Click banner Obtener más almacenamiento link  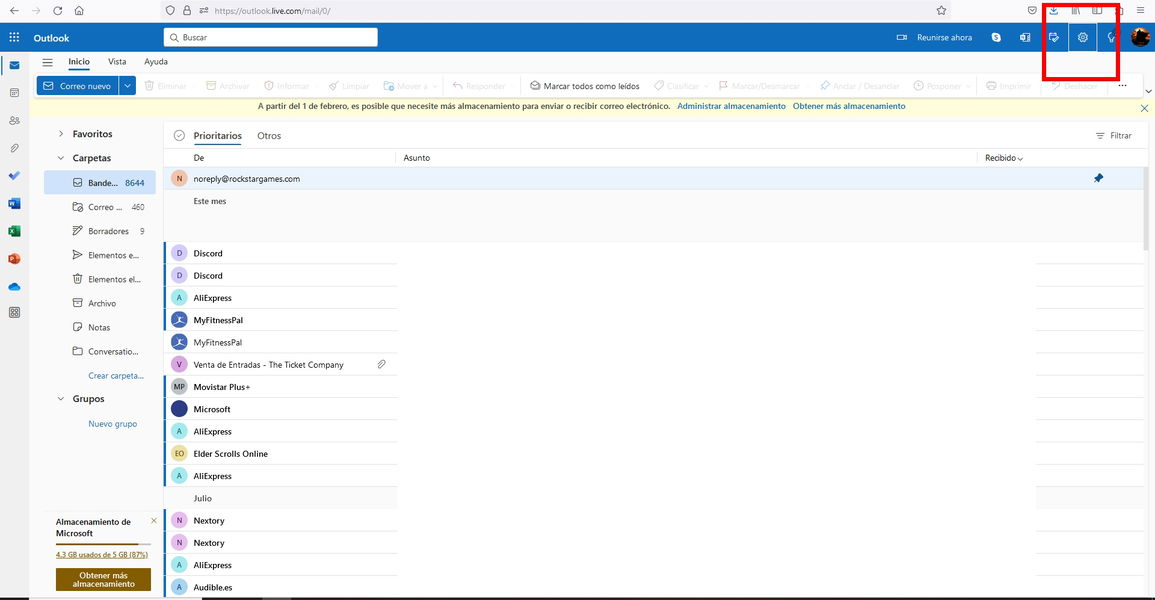(849, 106)
